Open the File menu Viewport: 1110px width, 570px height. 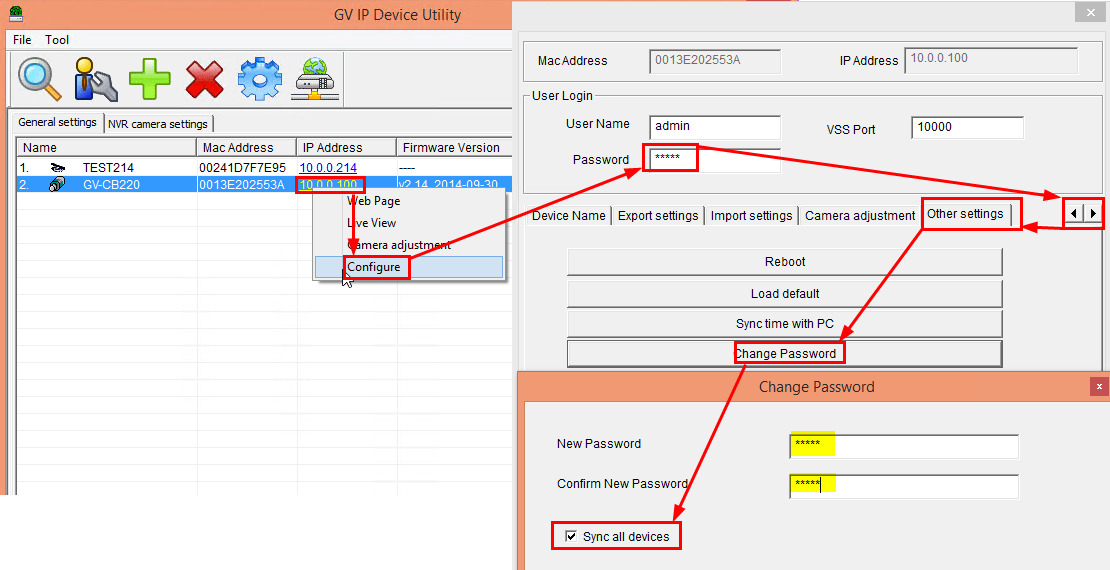pyautogui.click(x=22, y=40)
